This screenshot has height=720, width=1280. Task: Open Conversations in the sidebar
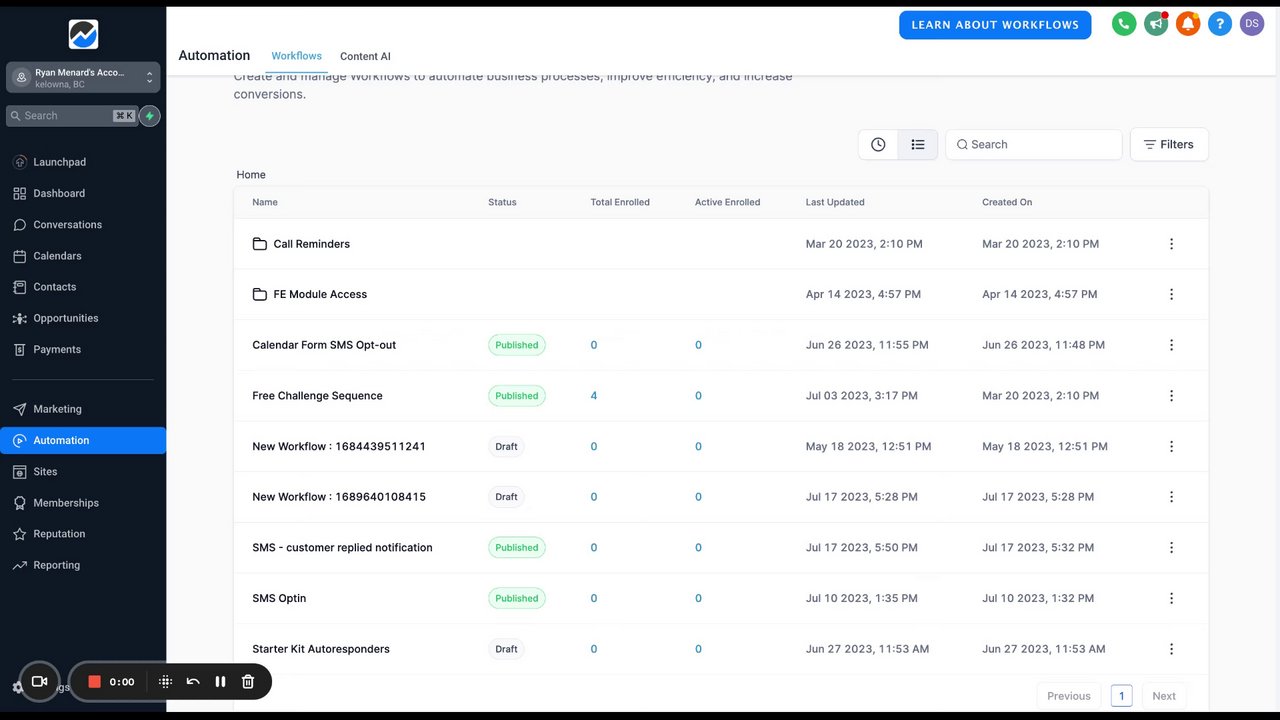click(67, 225)
